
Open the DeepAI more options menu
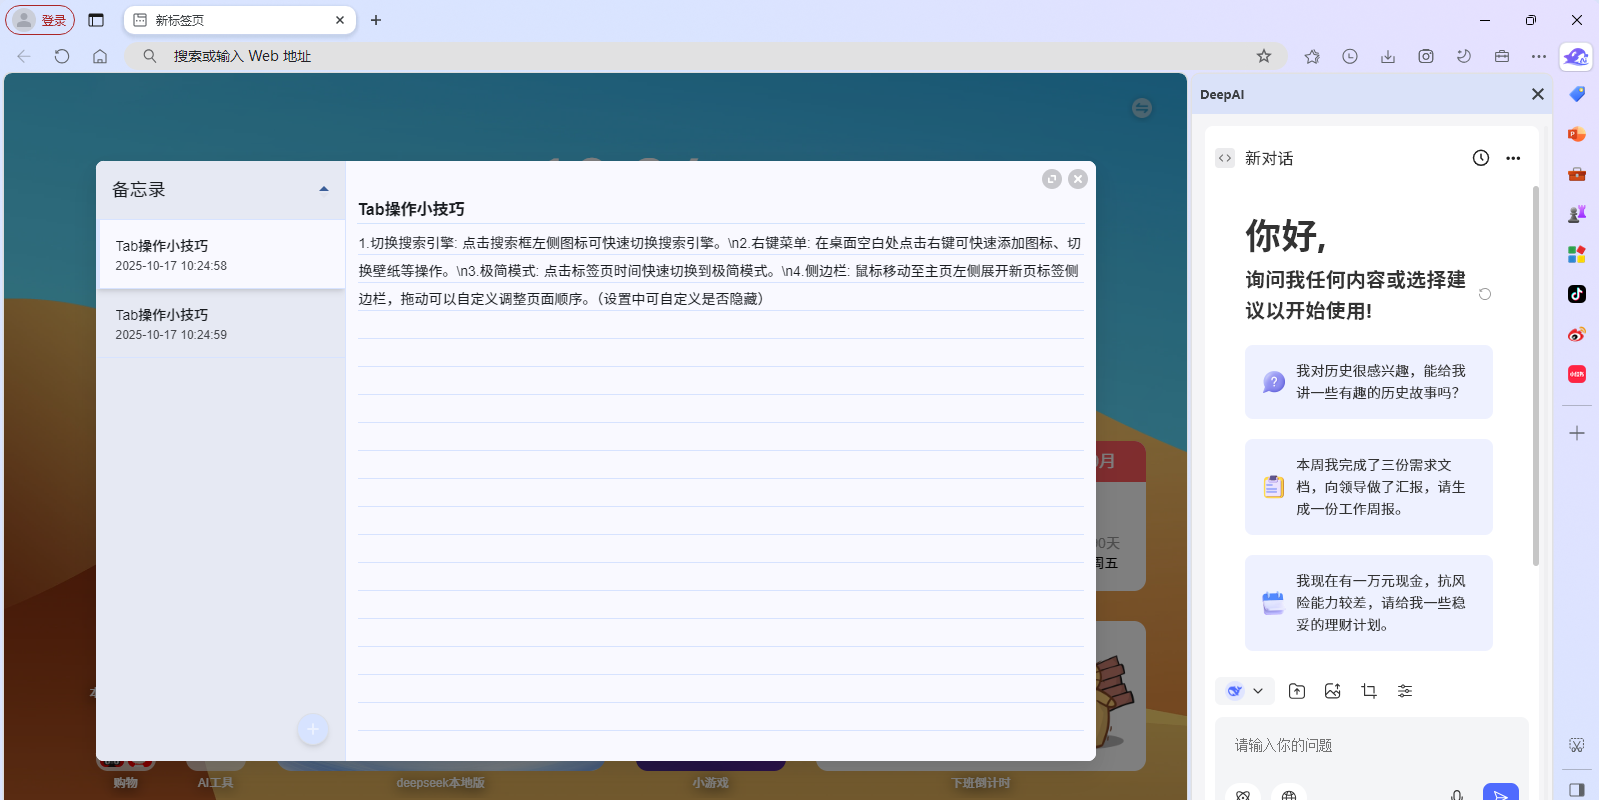(x=1513, y=158)
